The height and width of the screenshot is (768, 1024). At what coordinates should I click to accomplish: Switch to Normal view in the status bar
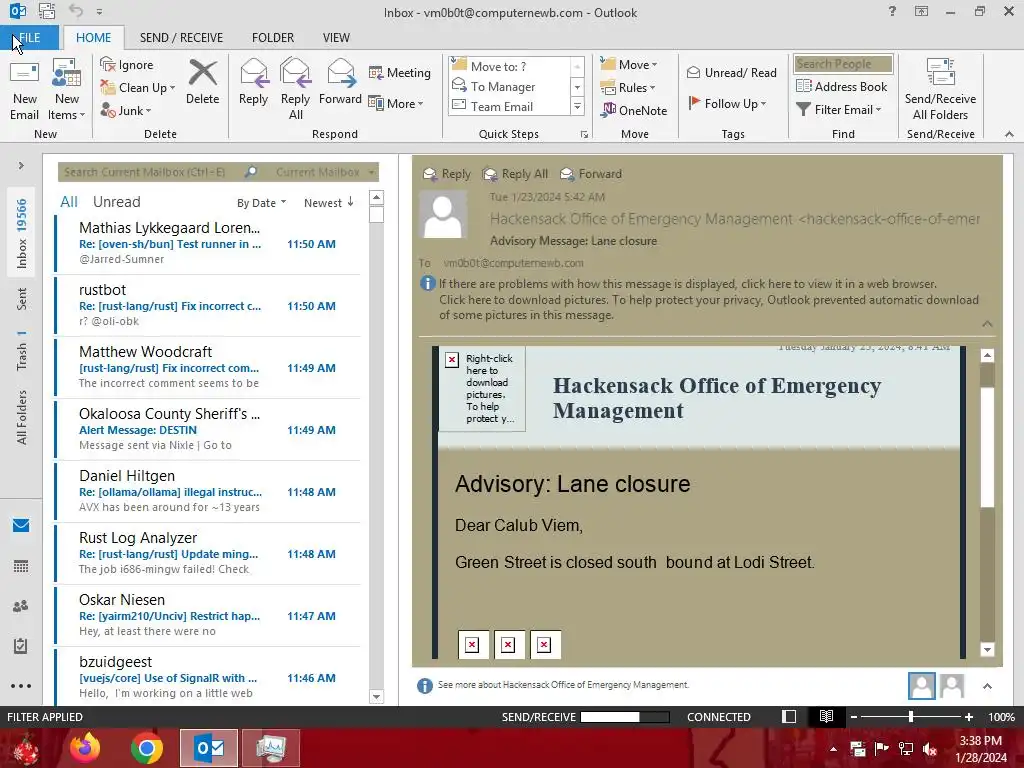pos(789,716)
